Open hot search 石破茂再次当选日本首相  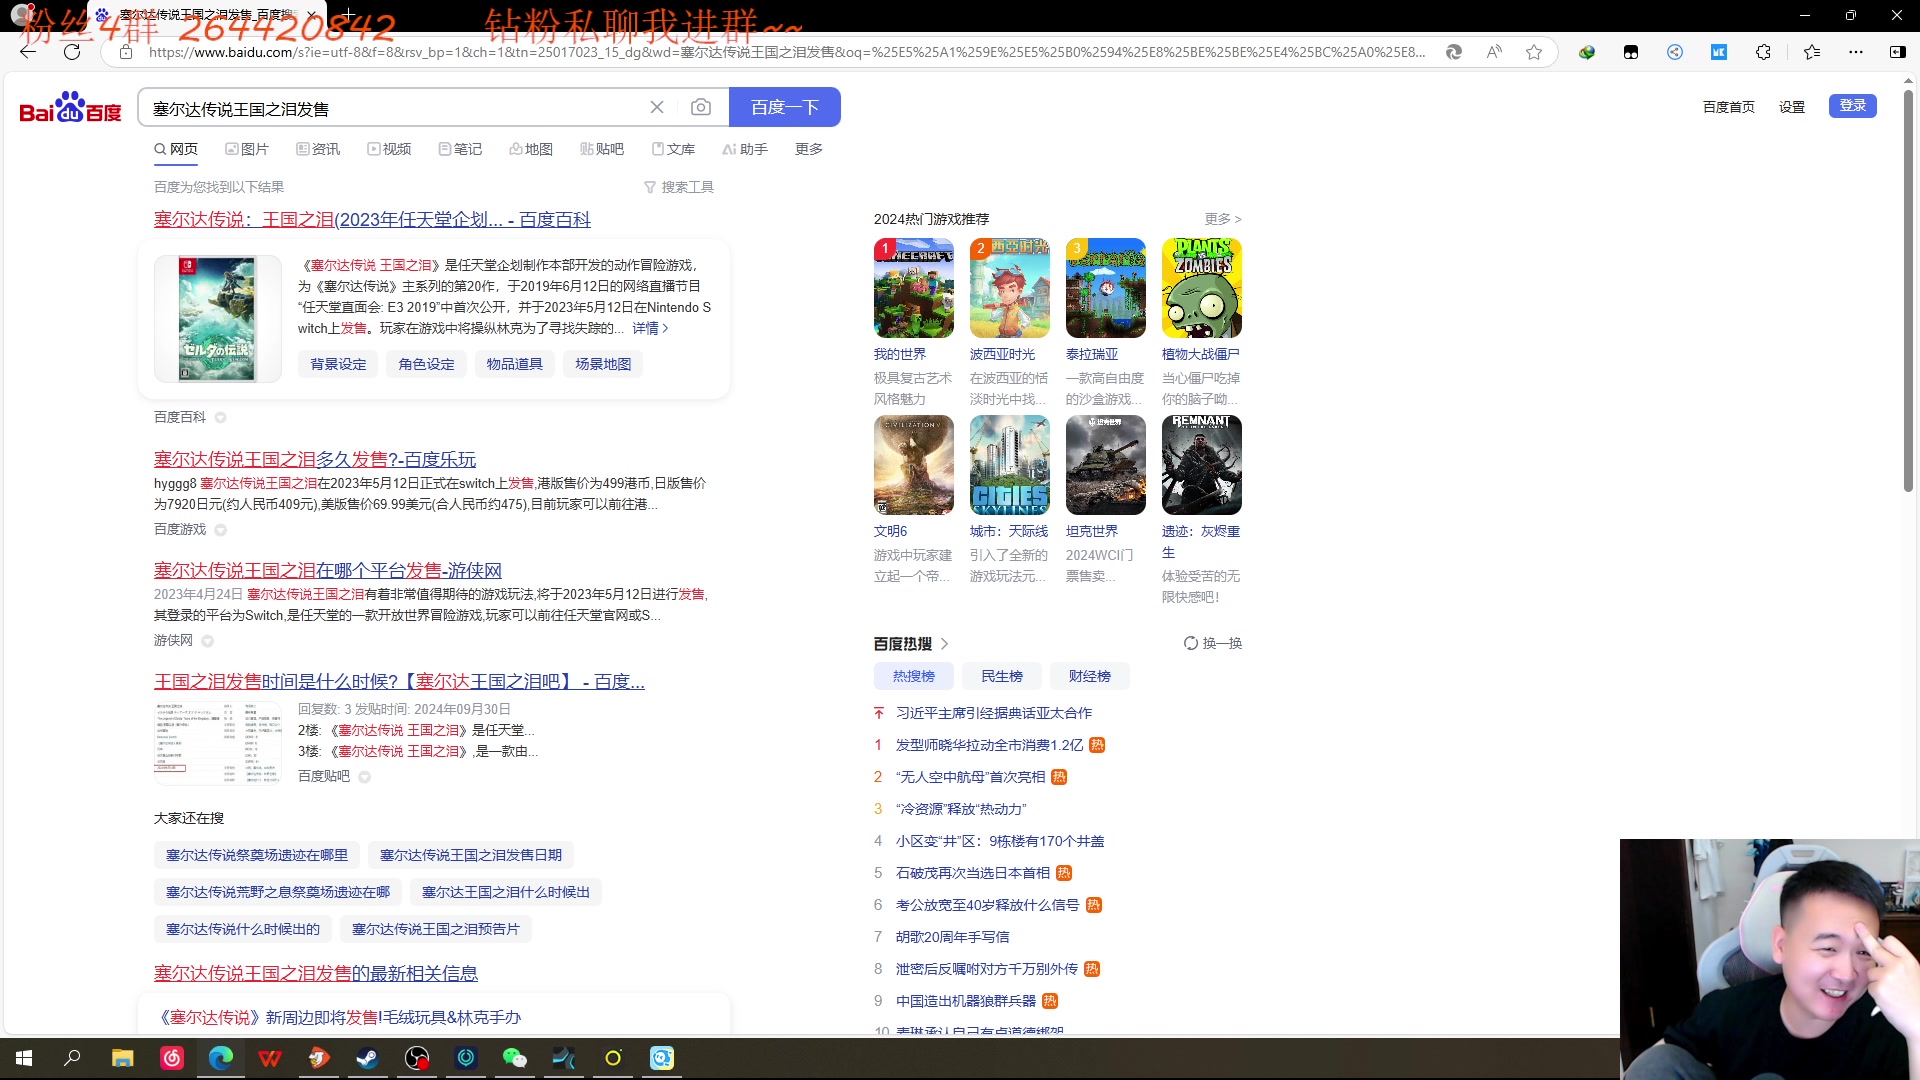tap(973, 873)
